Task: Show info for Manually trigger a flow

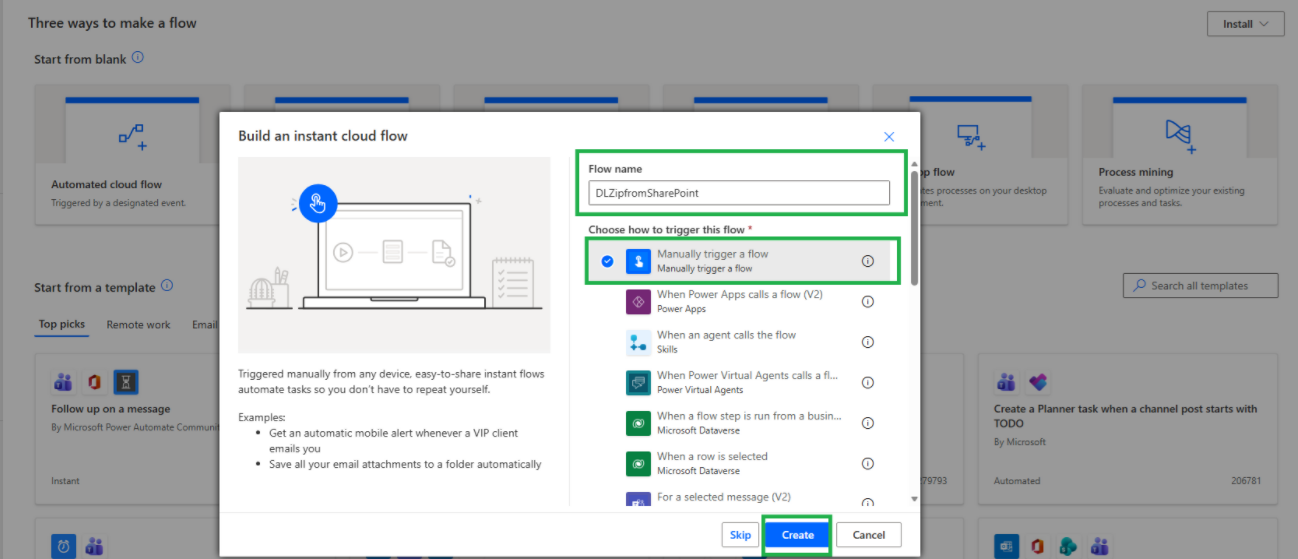Action: [x=868, y=261]
